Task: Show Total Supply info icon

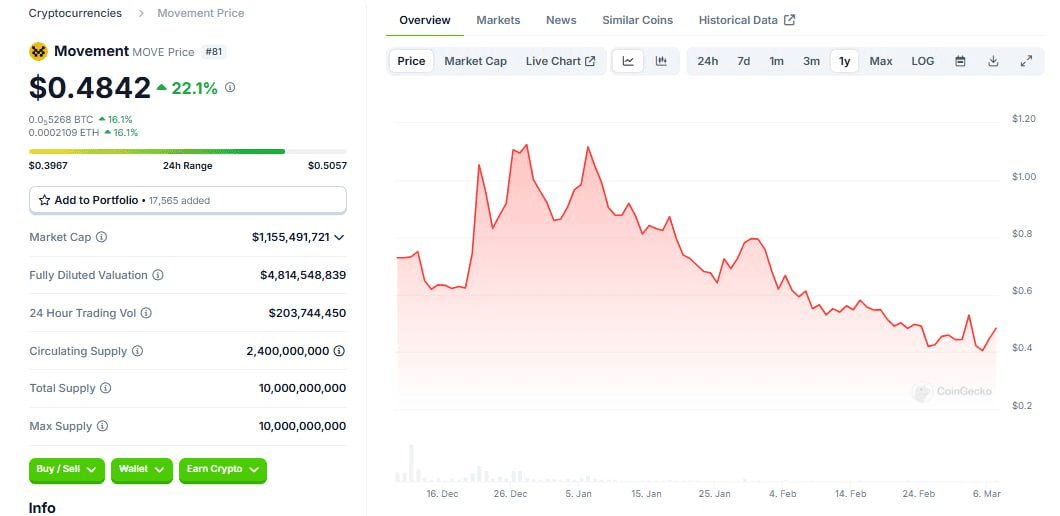Action: 105,388
